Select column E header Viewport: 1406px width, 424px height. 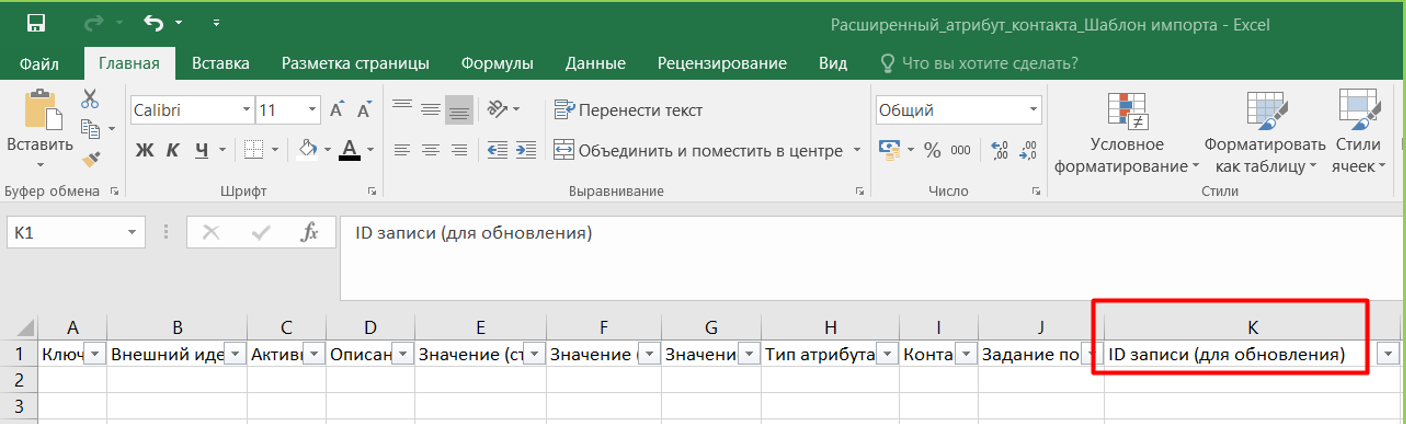tap(481, 327)
